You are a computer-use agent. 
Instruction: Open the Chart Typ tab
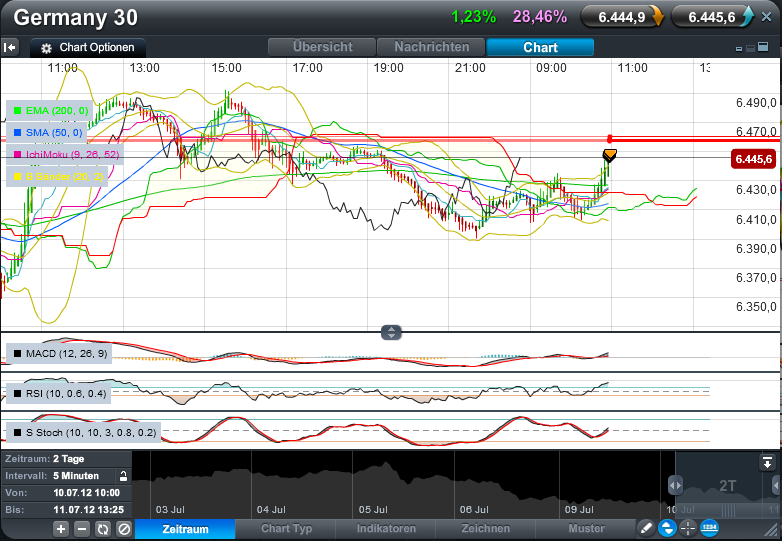click(x=286, y=529)
